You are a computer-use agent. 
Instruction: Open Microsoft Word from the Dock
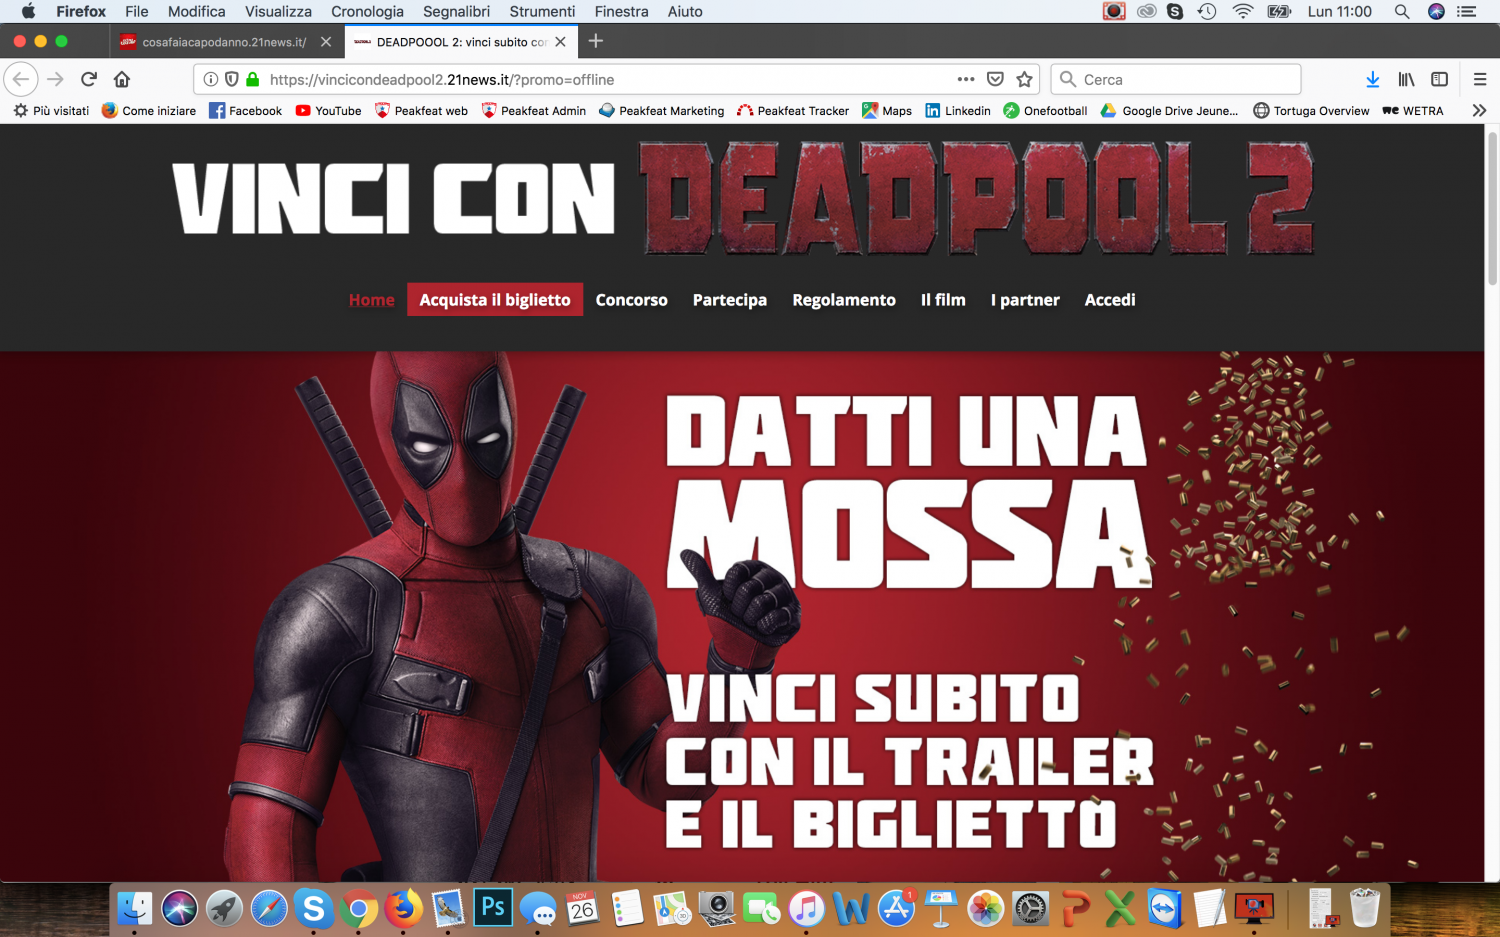point(850,909)
